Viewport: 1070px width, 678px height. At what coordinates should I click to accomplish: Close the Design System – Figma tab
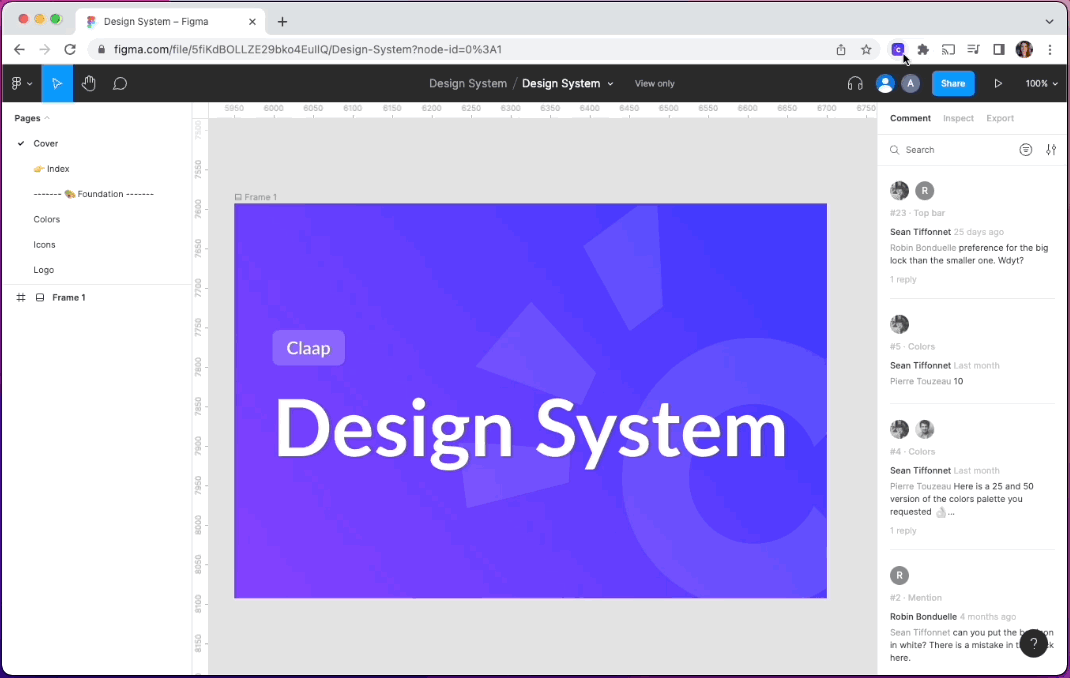pyautogui.click(x=252, y=22)
